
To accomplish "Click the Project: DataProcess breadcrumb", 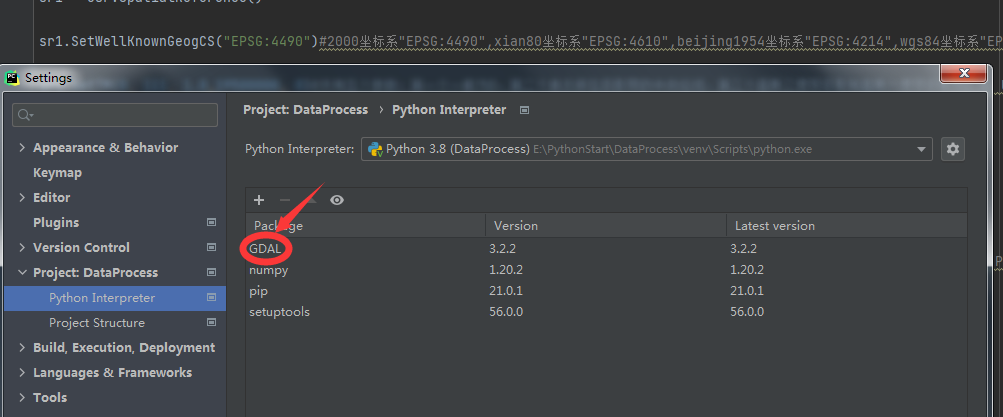I will tap(306, 110).
